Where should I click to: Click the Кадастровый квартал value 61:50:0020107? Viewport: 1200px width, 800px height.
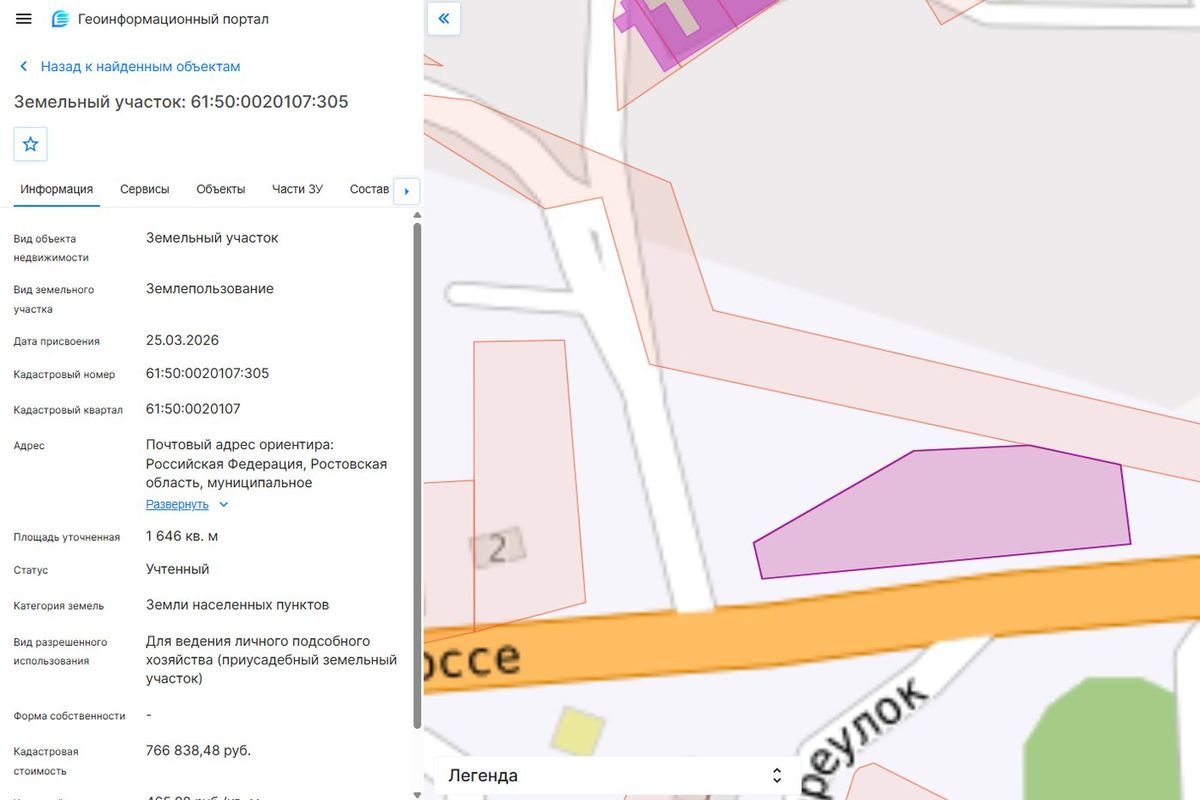(193, 409)
